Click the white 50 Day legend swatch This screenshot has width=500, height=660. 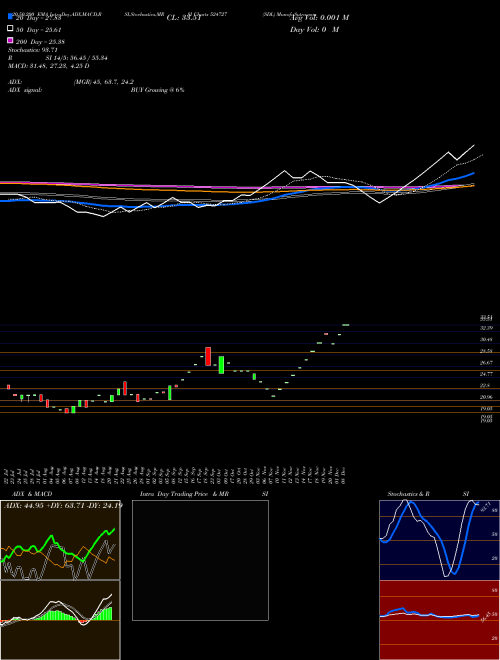pyautogui.click(x=10, y=29)
